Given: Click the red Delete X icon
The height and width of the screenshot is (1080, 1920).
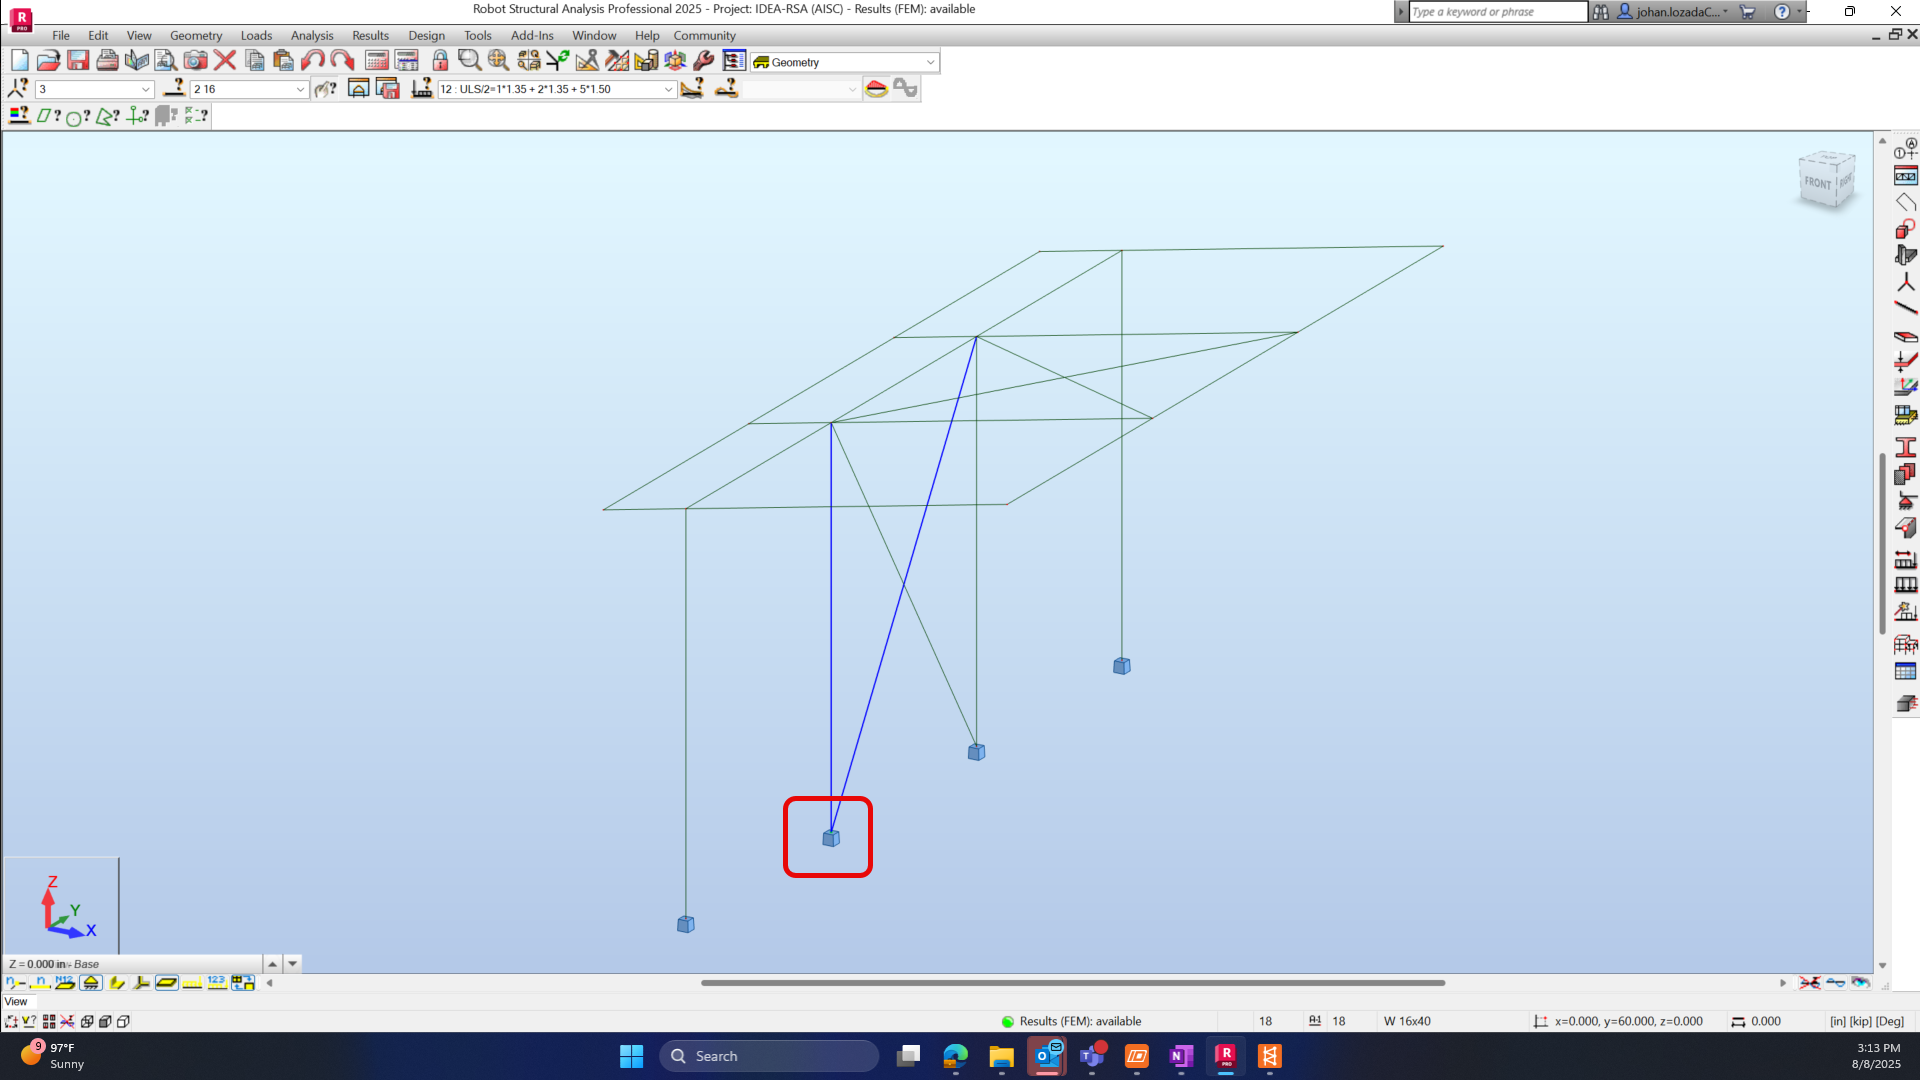Looking at the screenshot, I should click(225, 61).
